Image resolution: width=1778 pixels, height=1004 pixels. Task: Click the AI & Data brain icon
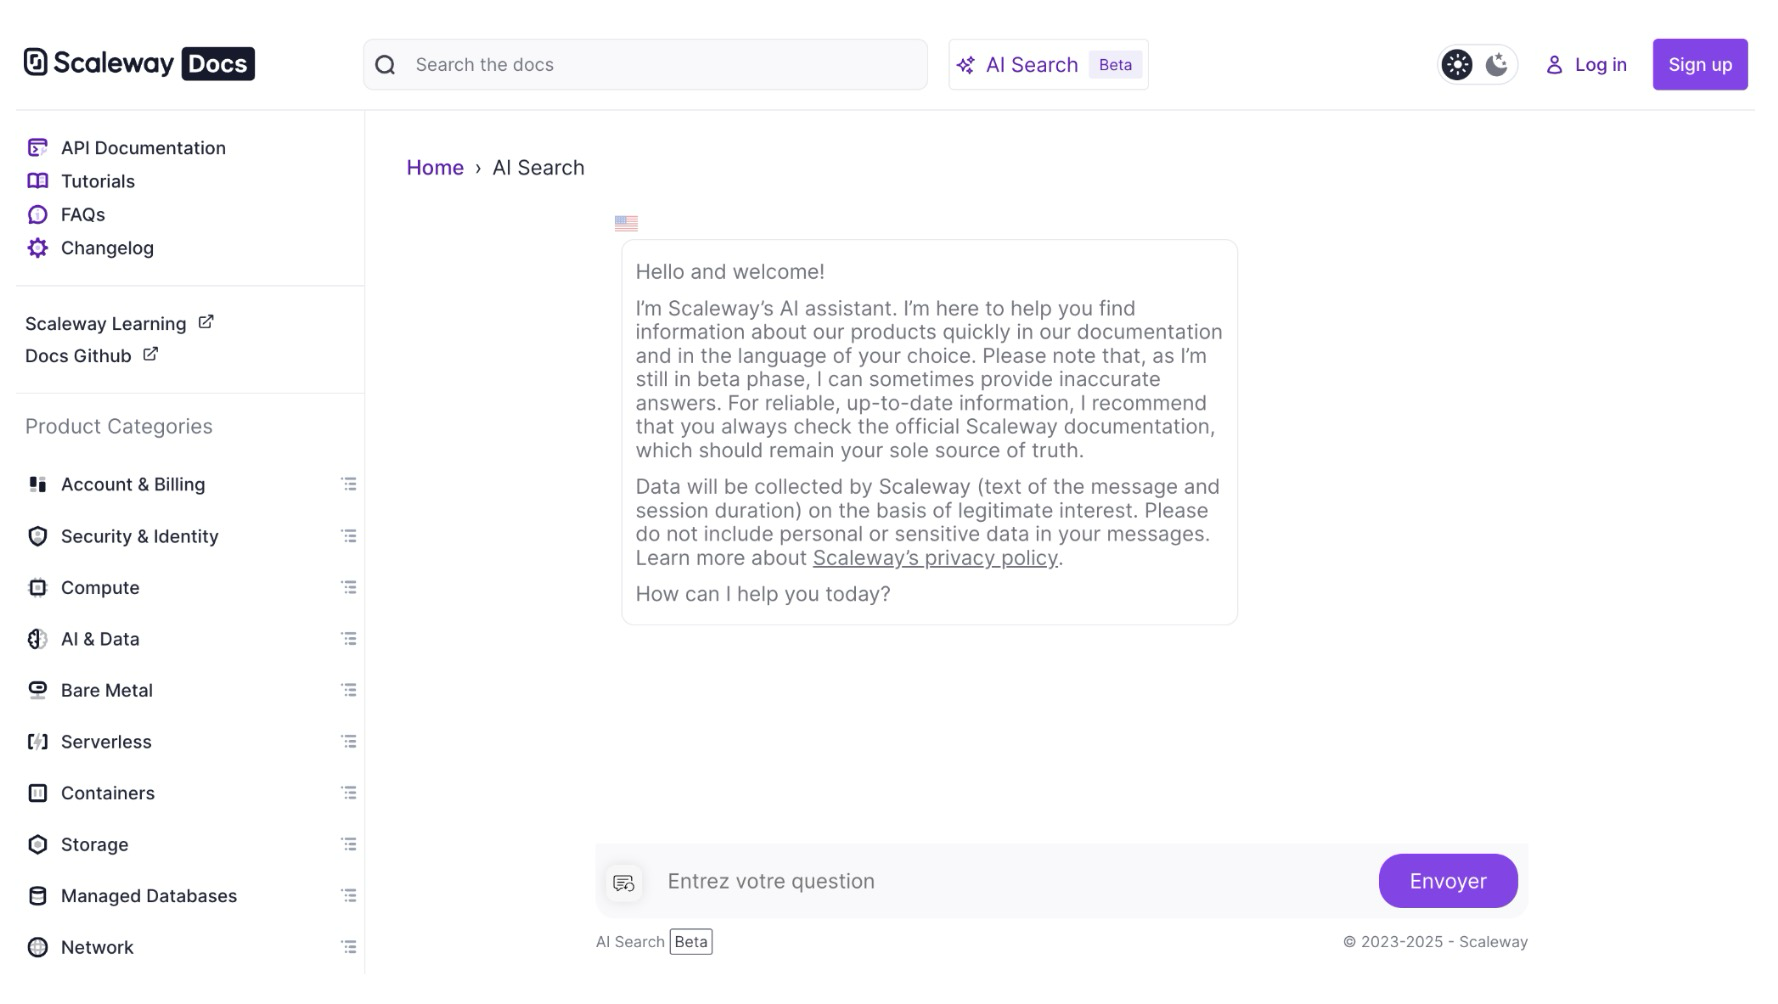coord(38,639)
